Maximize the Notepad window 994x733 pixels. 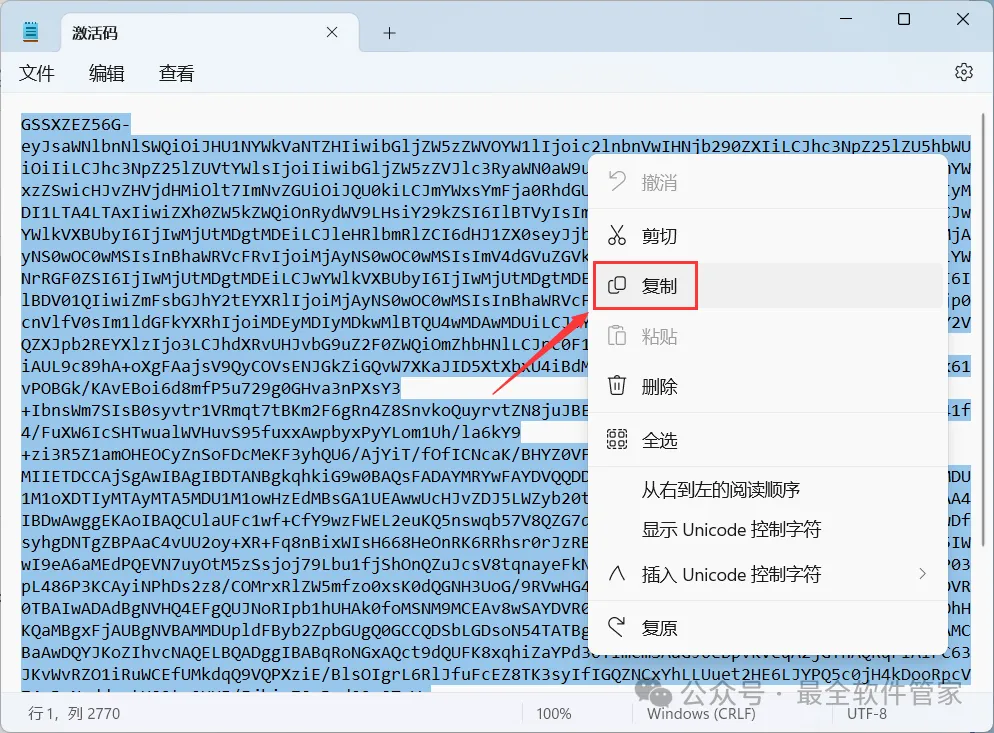coord(904,19)
